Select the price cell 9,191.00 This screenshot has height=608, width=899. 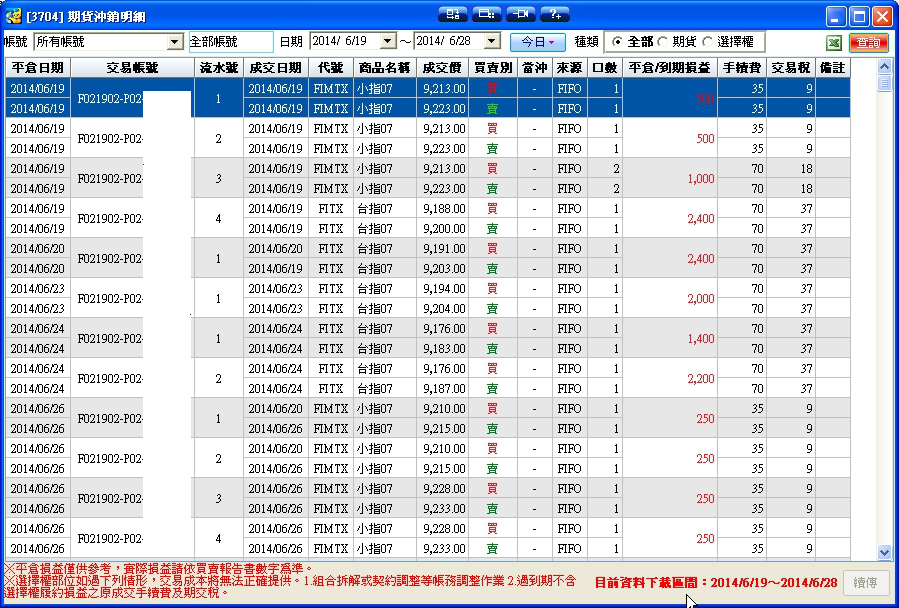point(442,249)
